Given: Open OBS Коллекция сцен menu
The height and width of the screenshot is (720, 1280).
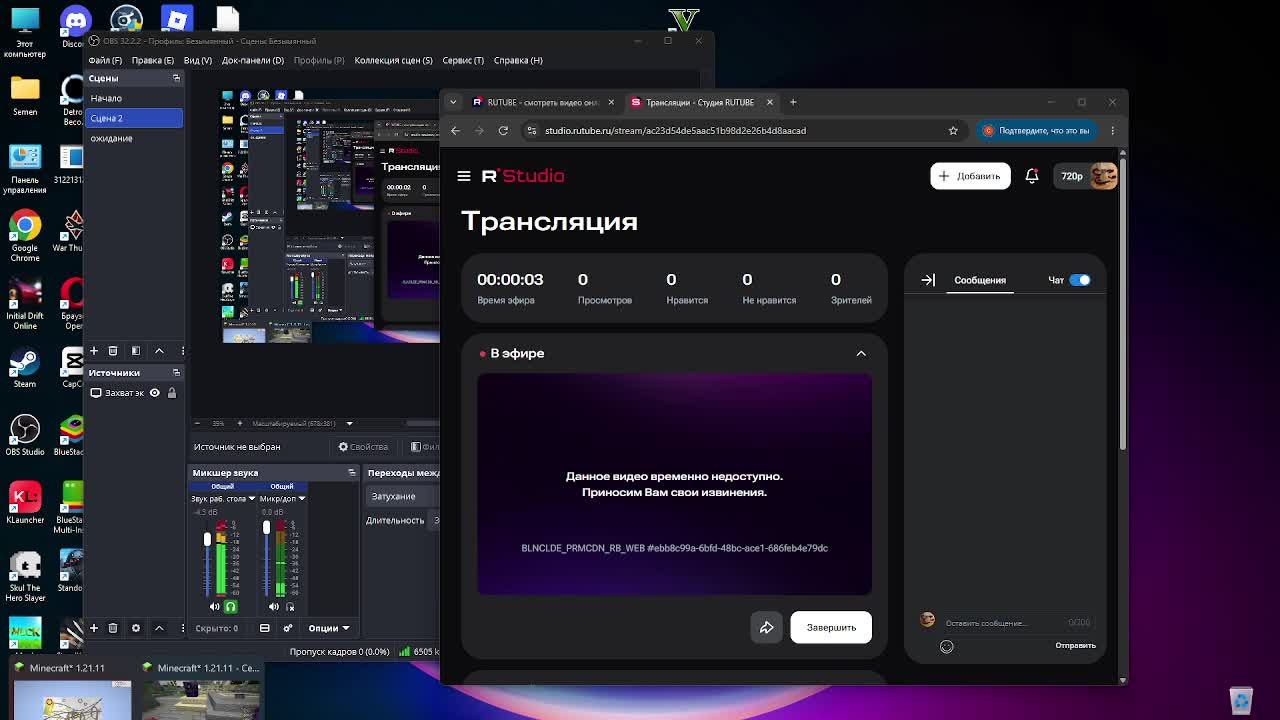Looking at the screenshot, I should 393,60.
